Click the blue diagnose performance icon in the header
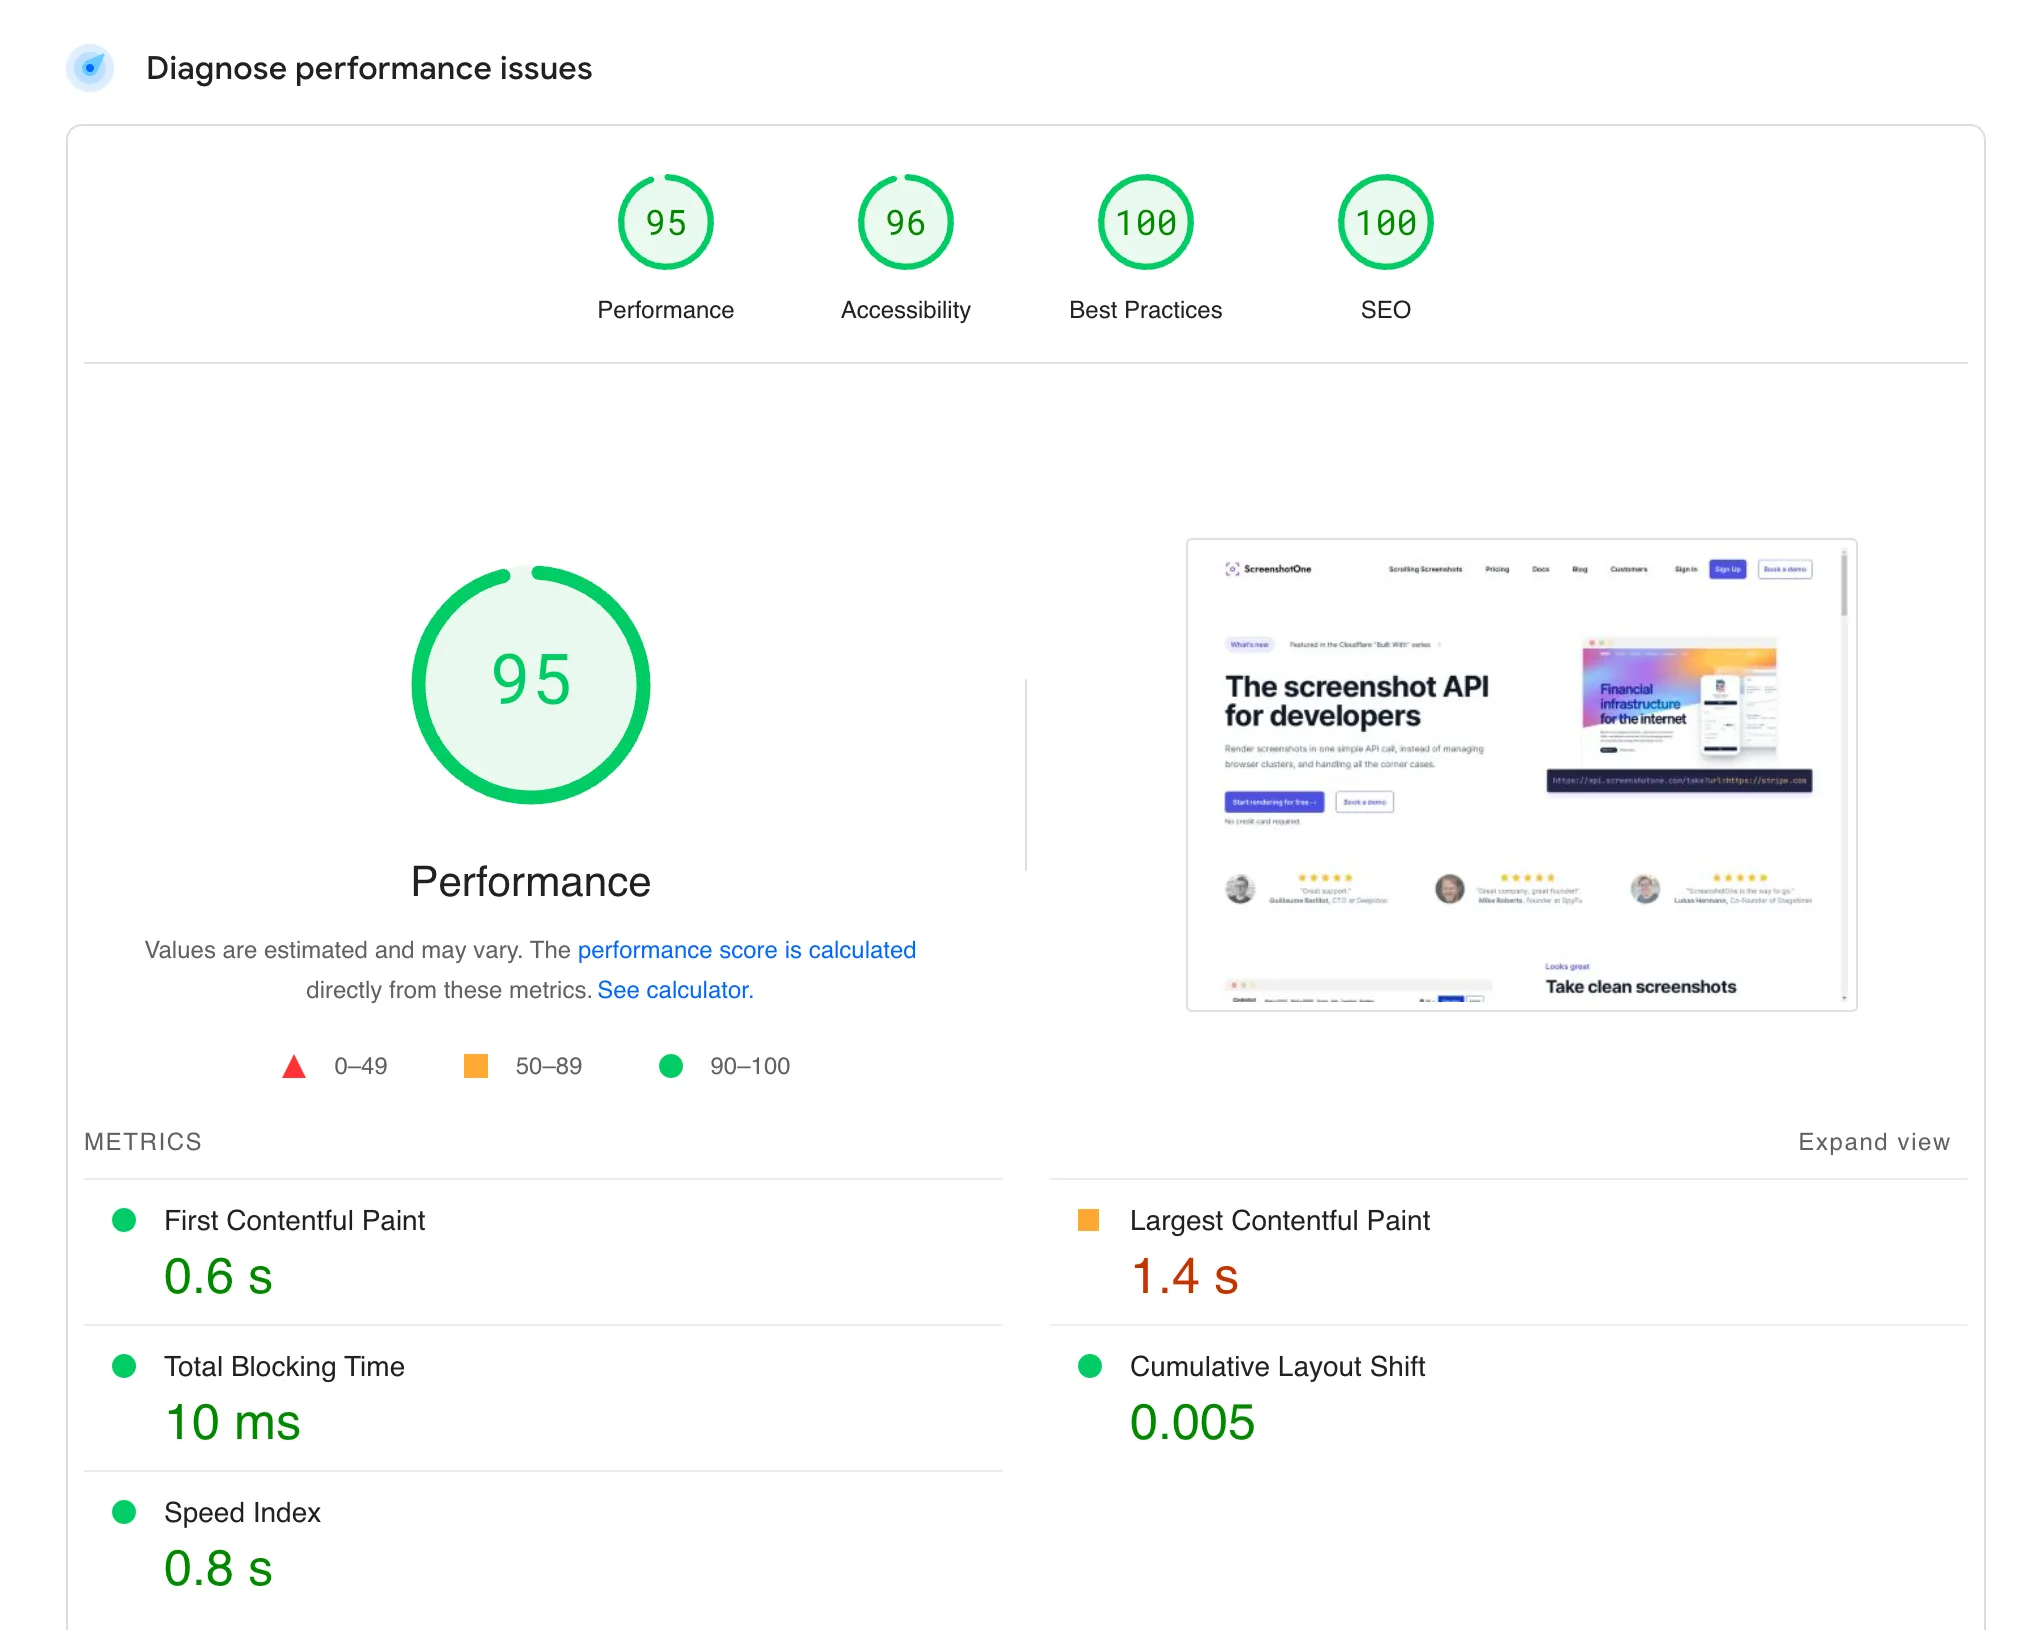The width and height of the screenshot is (2044, 1630). [x=91, y=68]
